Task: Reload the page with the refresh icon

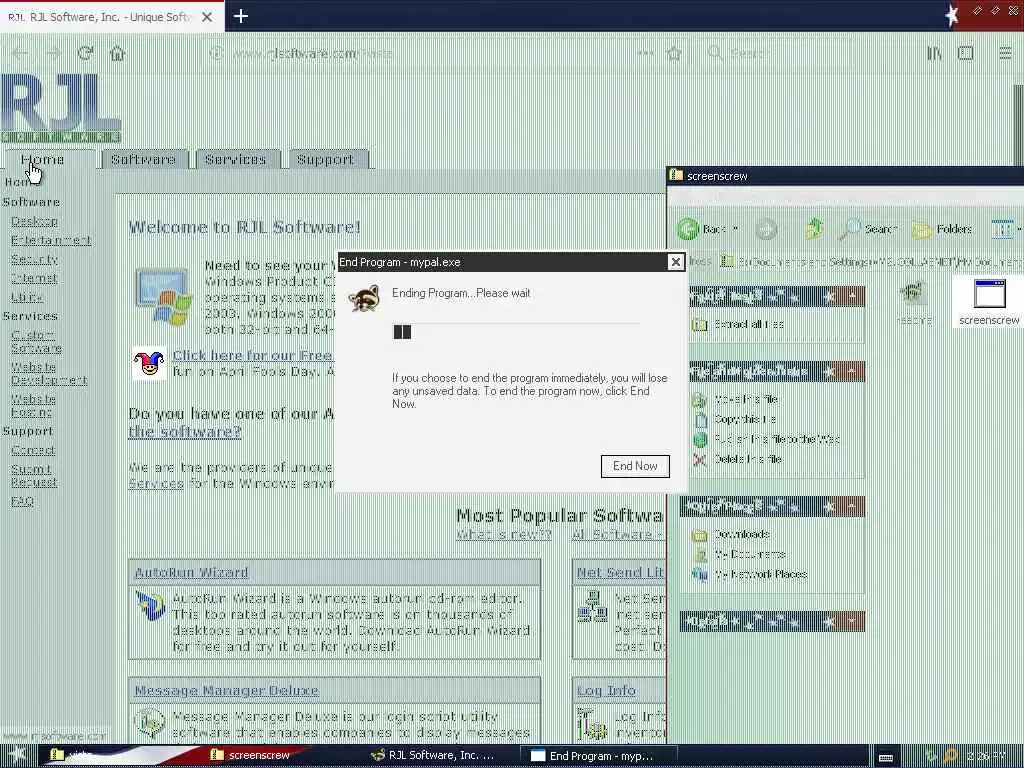Action: 85,53
